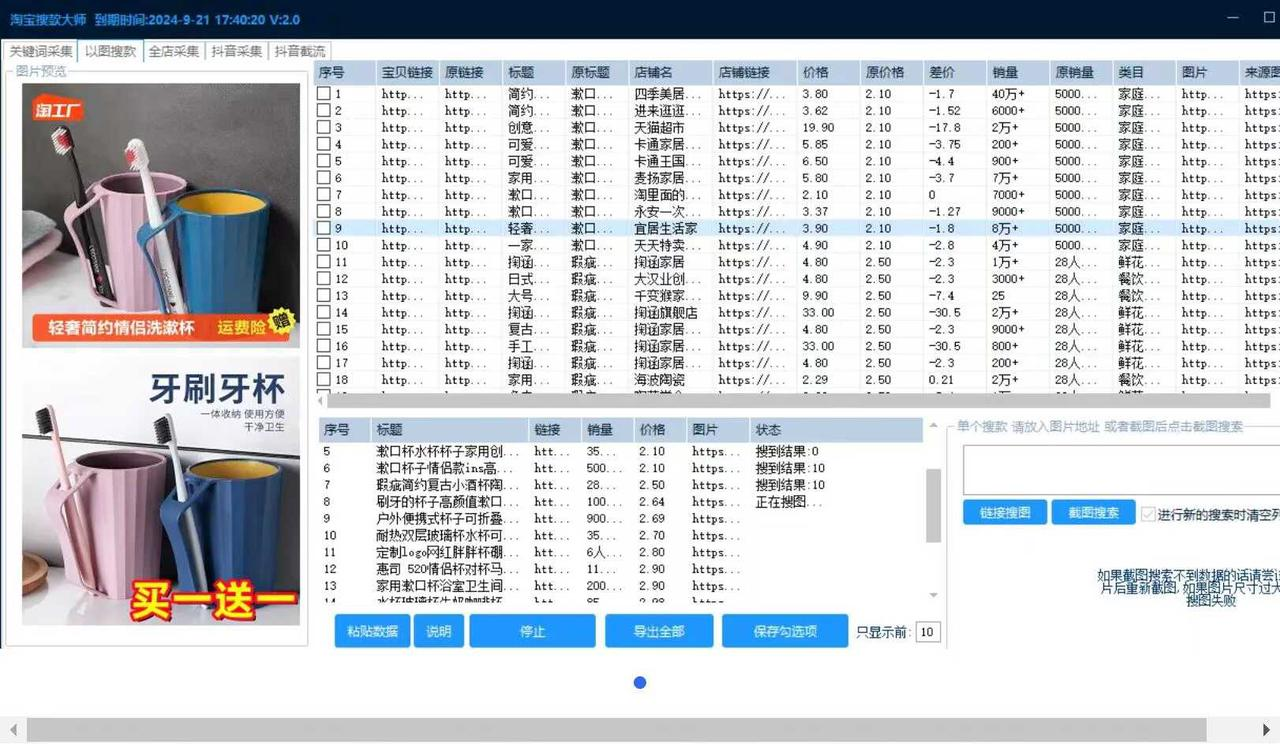The width and height of the screenshot is (1280, 748).
Task: Start a 链接搜图 link search
Action: pos(1004,513)
